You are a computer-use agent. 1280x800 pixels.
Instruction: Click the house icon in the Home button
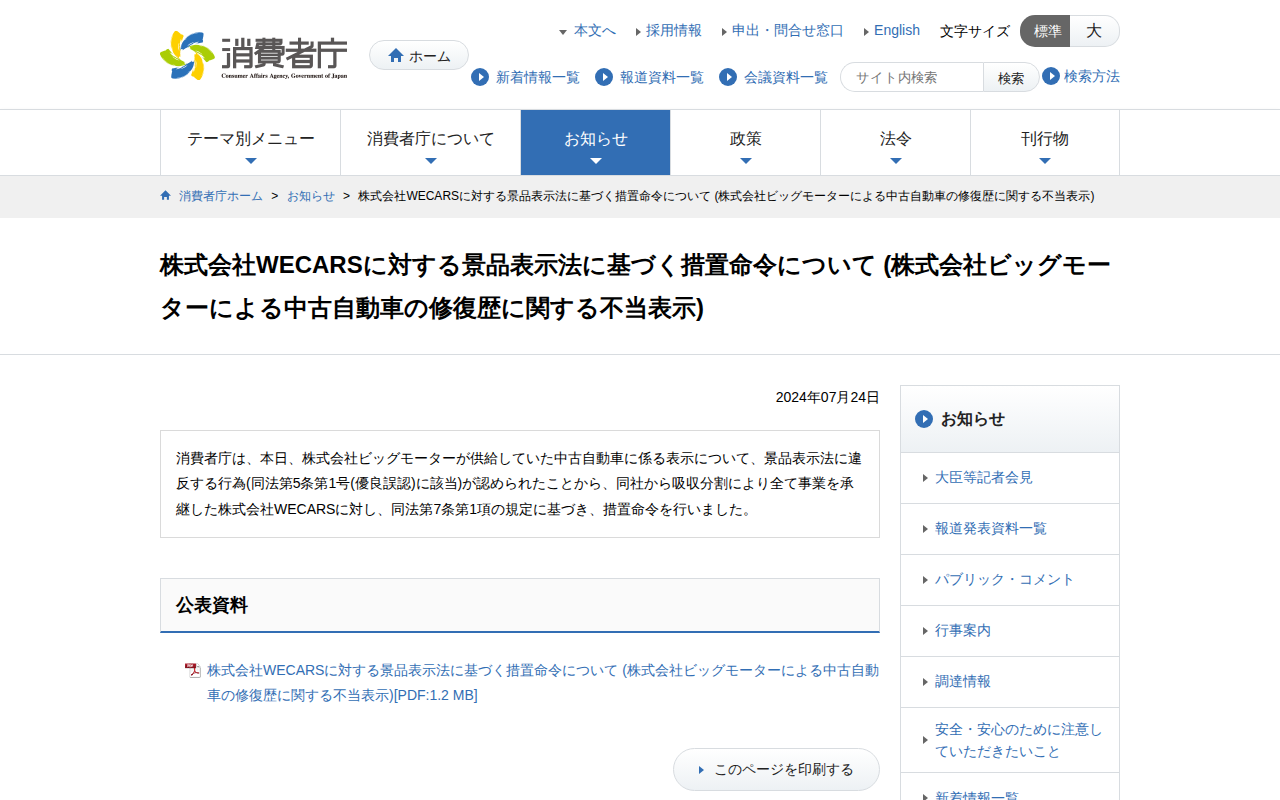click(x=396, y=56)
